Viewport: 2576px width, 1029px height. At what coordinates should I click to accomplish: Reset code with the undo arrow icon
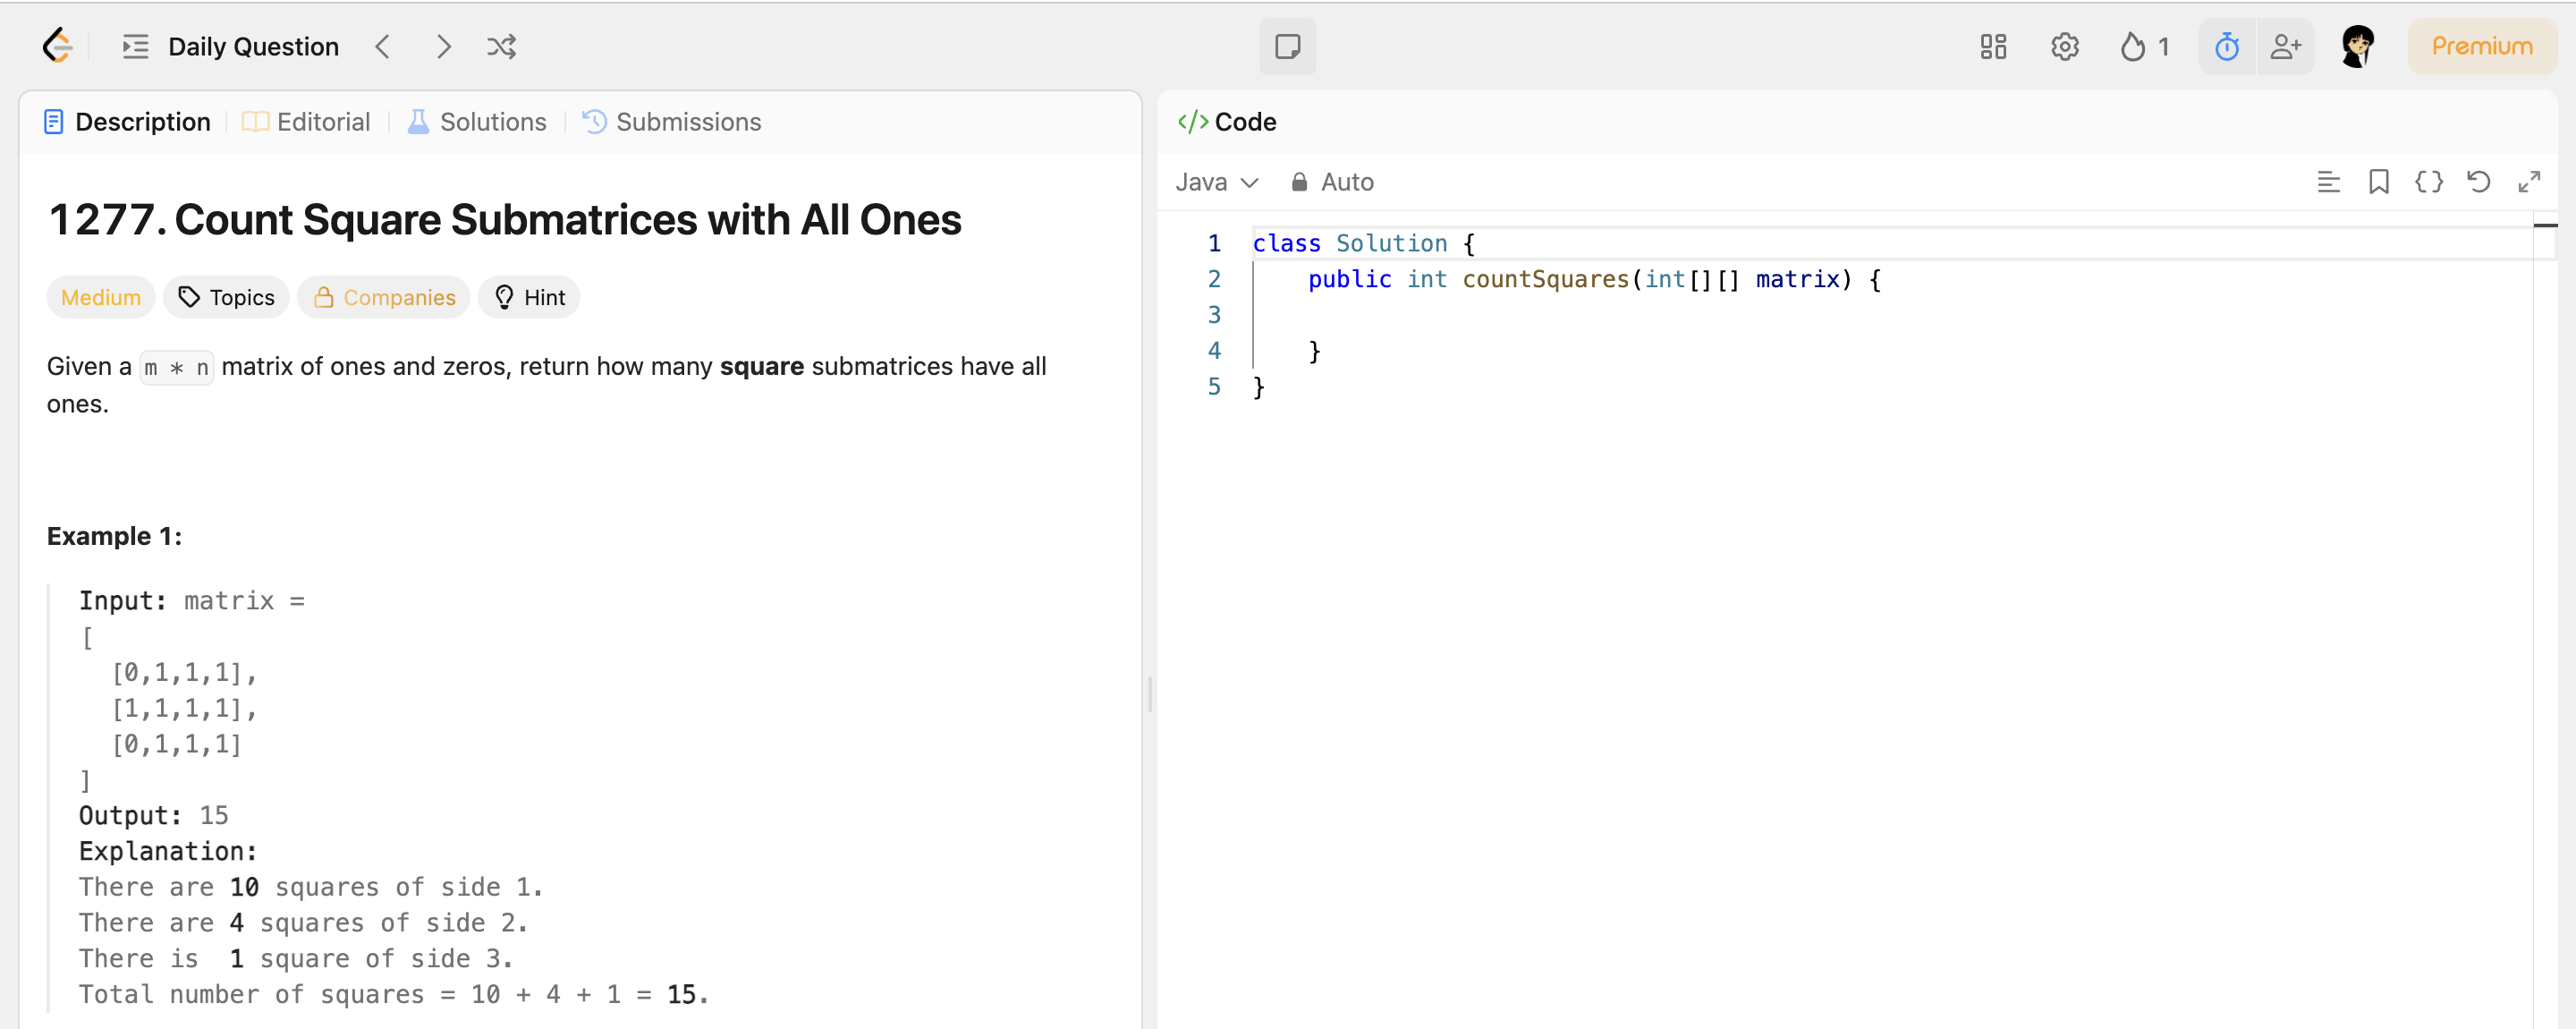pyautogui.click(x=2478, y=182)
